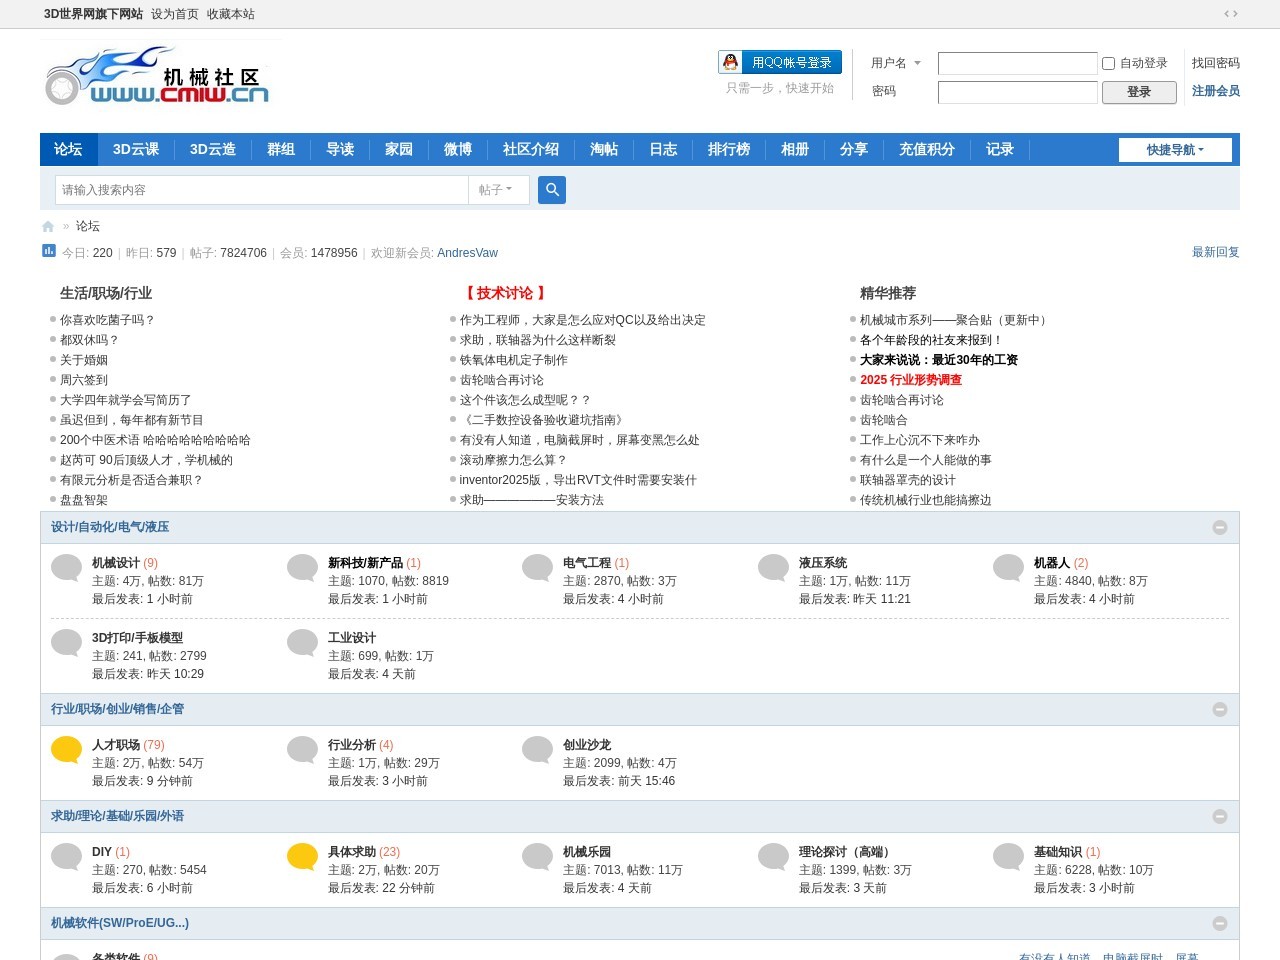Click inside the search input field
1280x960 pixels.
click(x=262, y=189)
